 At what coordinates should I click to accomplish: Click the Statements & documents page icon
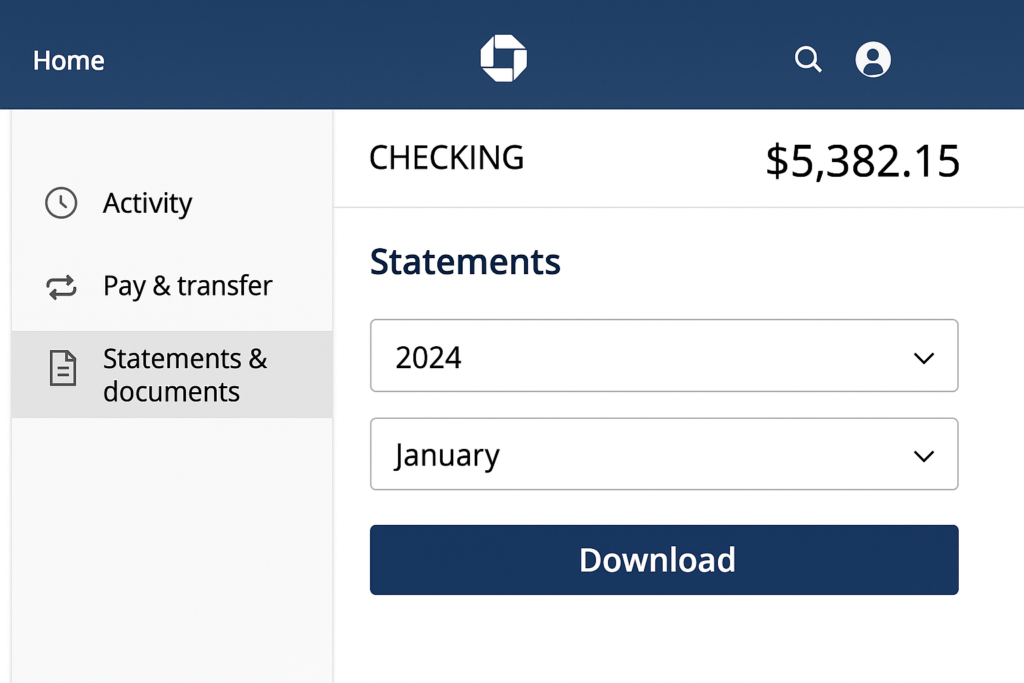(x=63, y=369)
